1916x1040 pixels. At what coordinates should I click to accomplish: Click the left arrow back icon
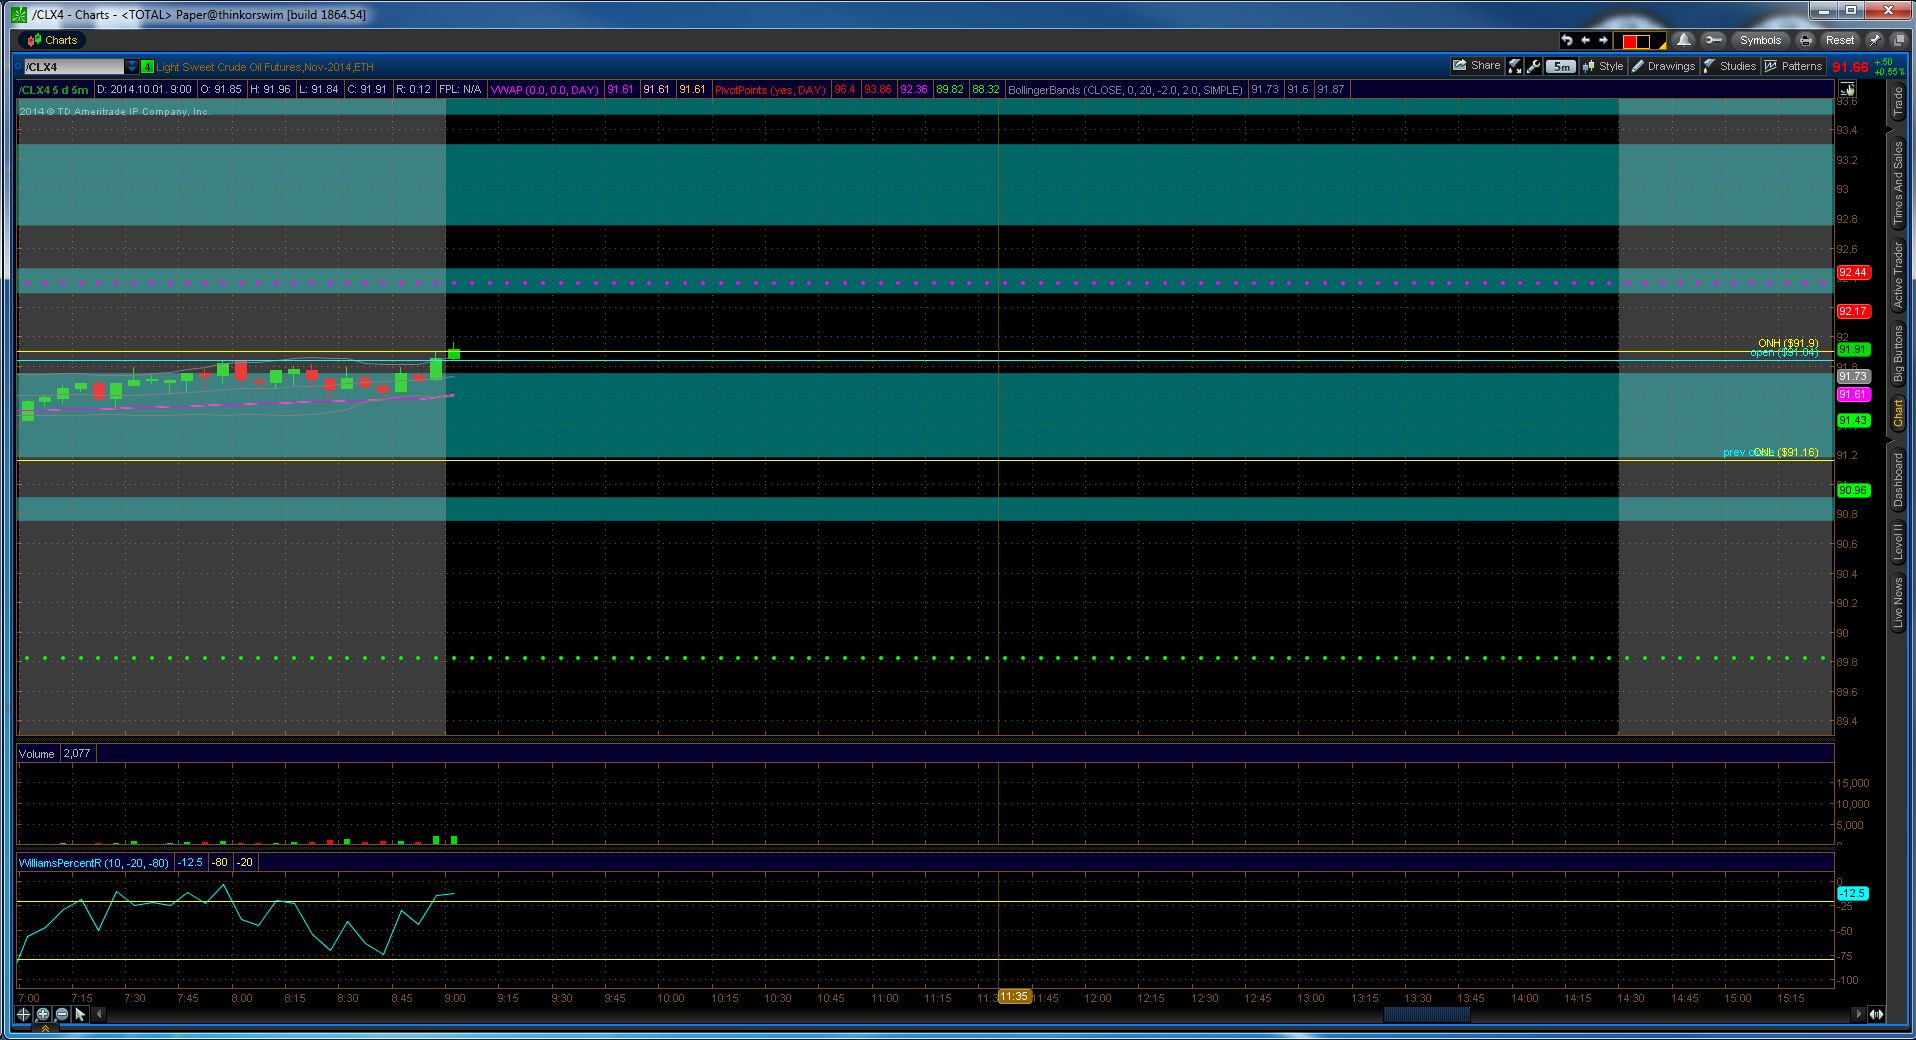tap(1585, 40)
